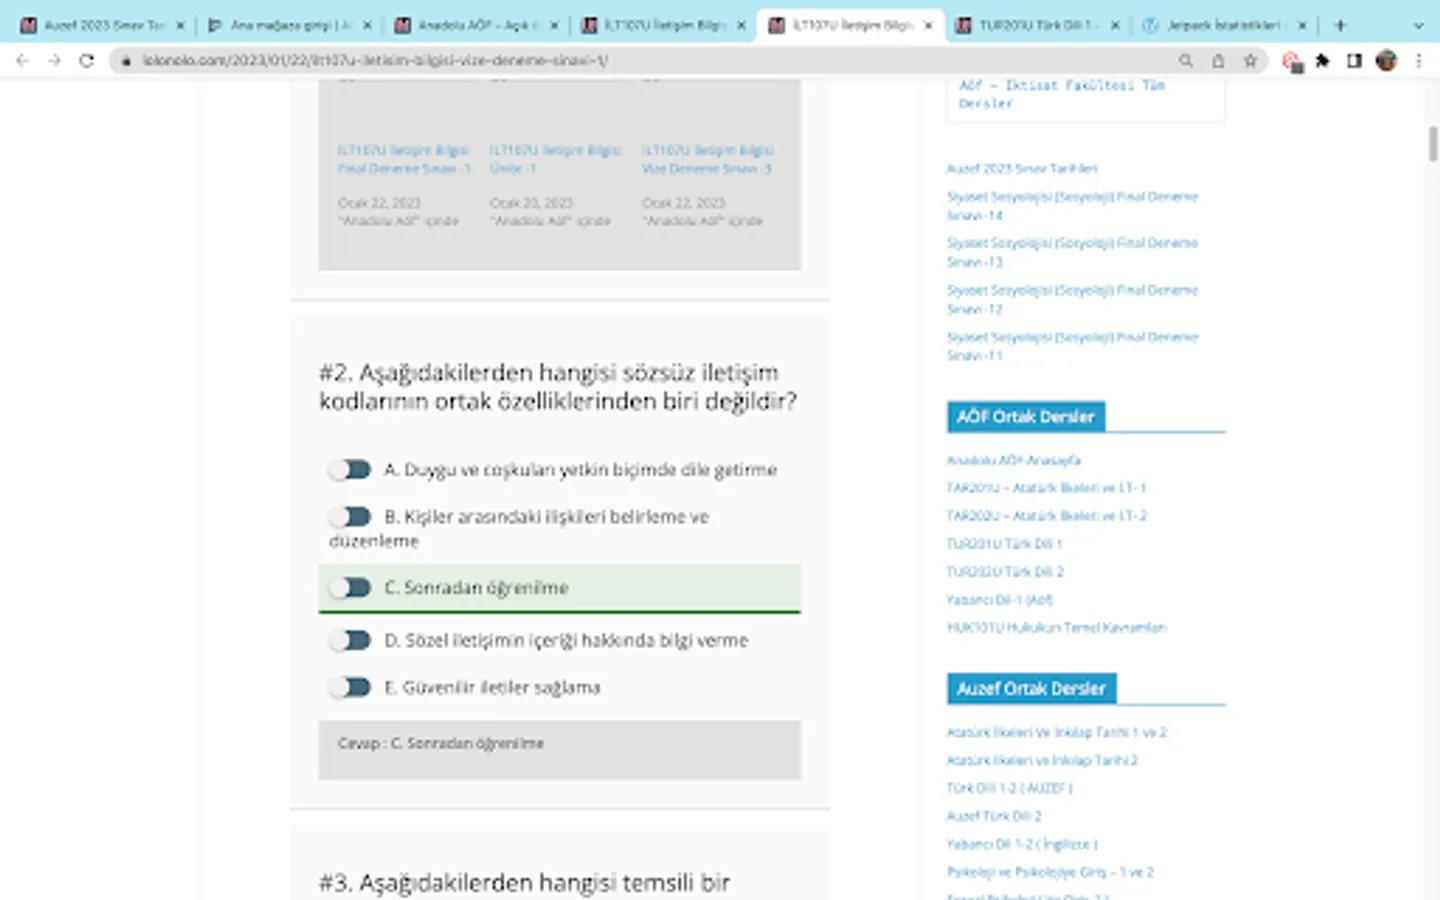Go forward in browser history
Viewport: 1440px width, 900px height.
tap(54, 61)
